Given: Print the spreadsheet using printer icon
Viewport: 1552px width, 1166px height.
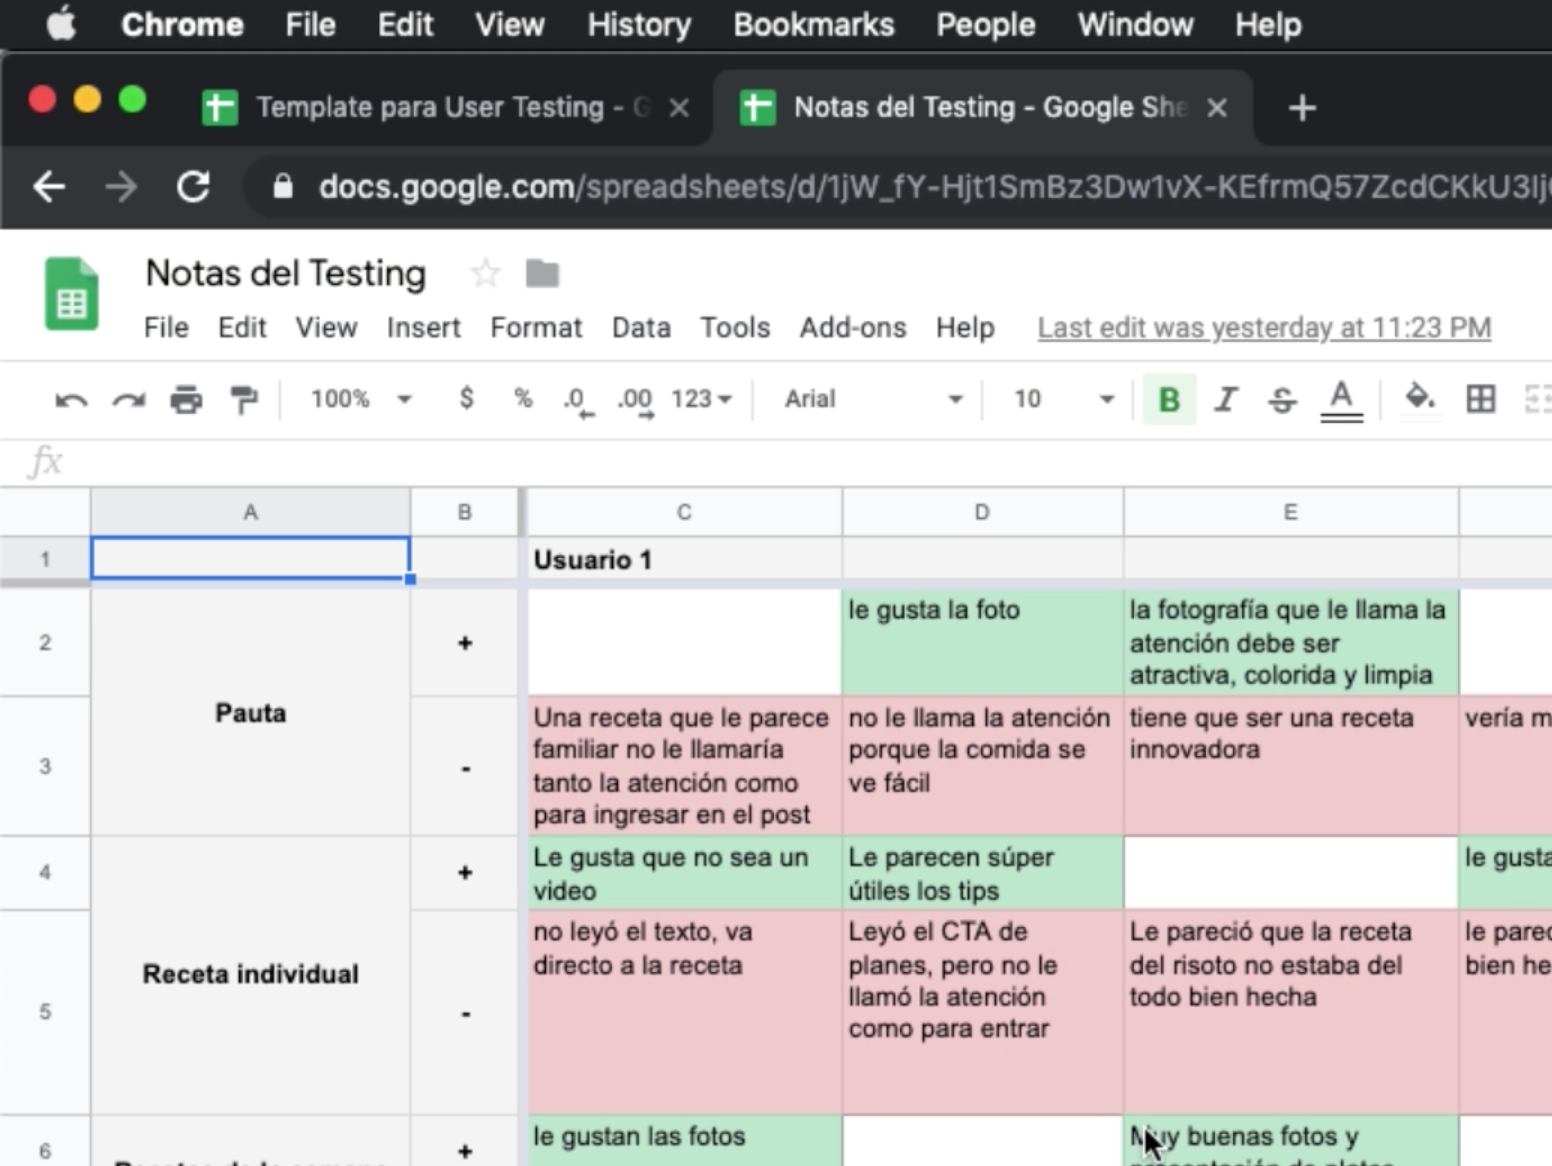Looking at the screenshot, I should (x=186, y=400).
